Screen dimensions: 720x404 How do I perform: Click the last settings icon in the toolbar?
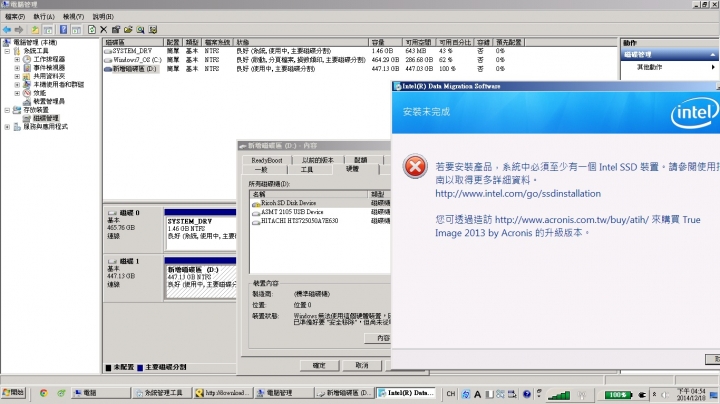(153, 30)
